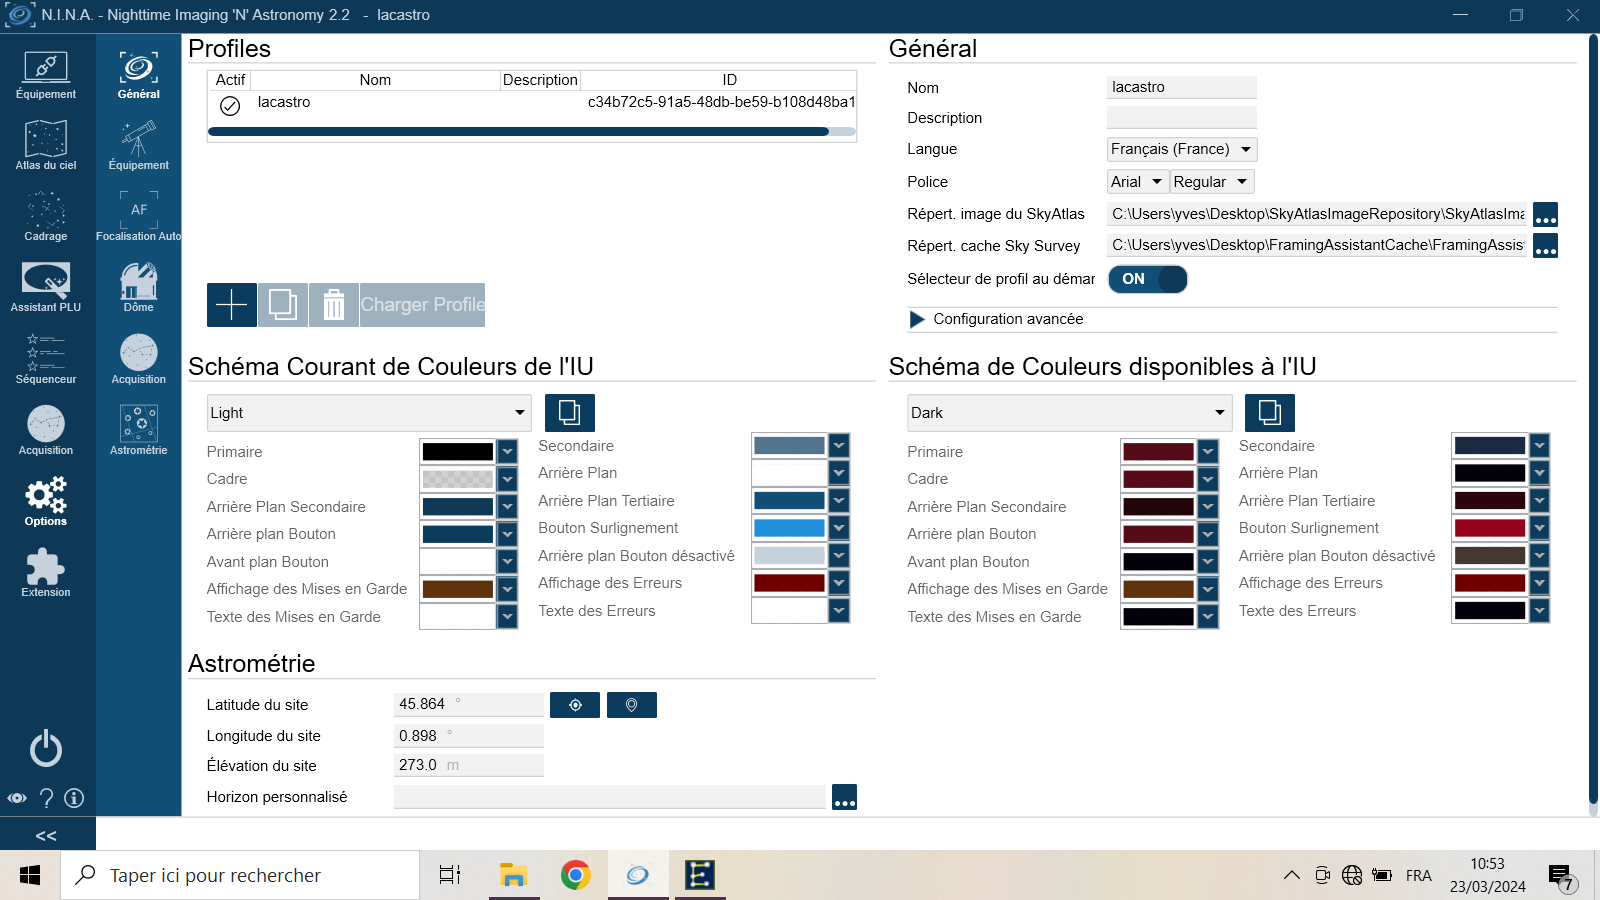1600x900 pixels.
Task: Open the Séquenceur panel
Action: tap(46, 359)
